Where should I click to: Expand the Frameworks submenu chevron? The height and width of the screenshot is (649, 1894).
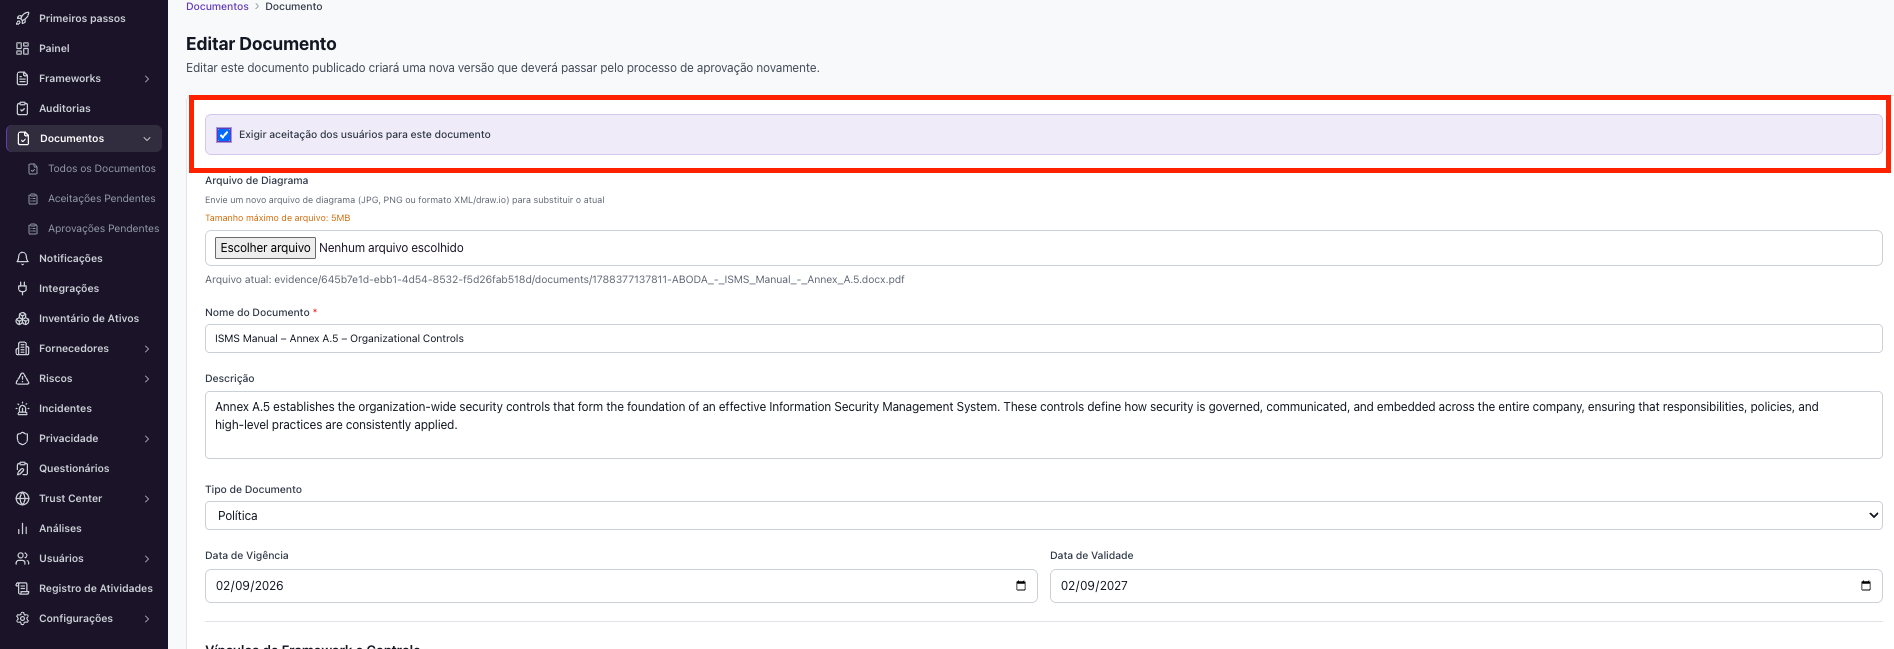coord(147,79)
